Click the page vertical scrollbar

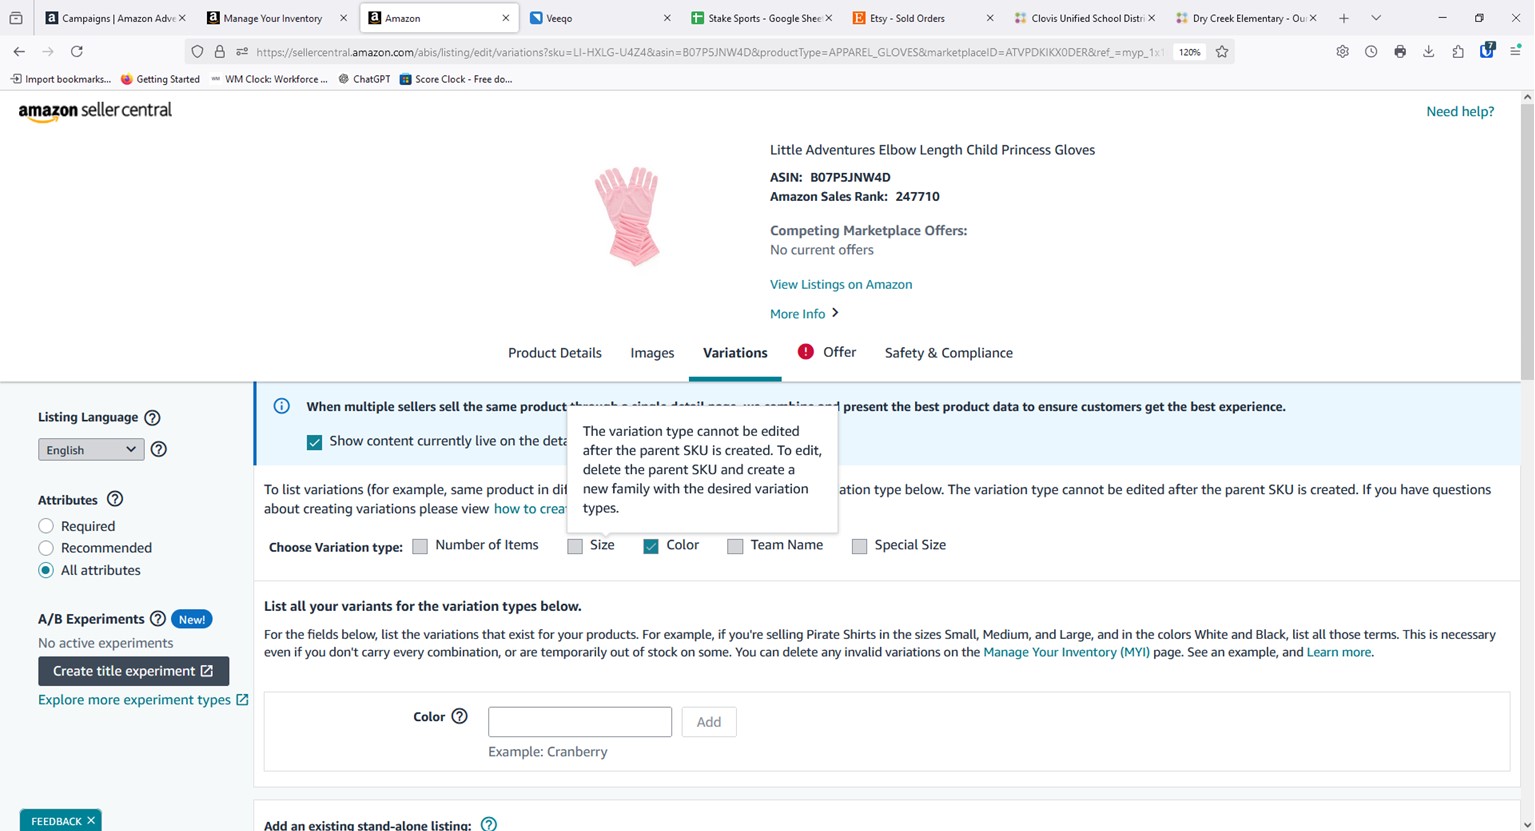pos(1526,240)
